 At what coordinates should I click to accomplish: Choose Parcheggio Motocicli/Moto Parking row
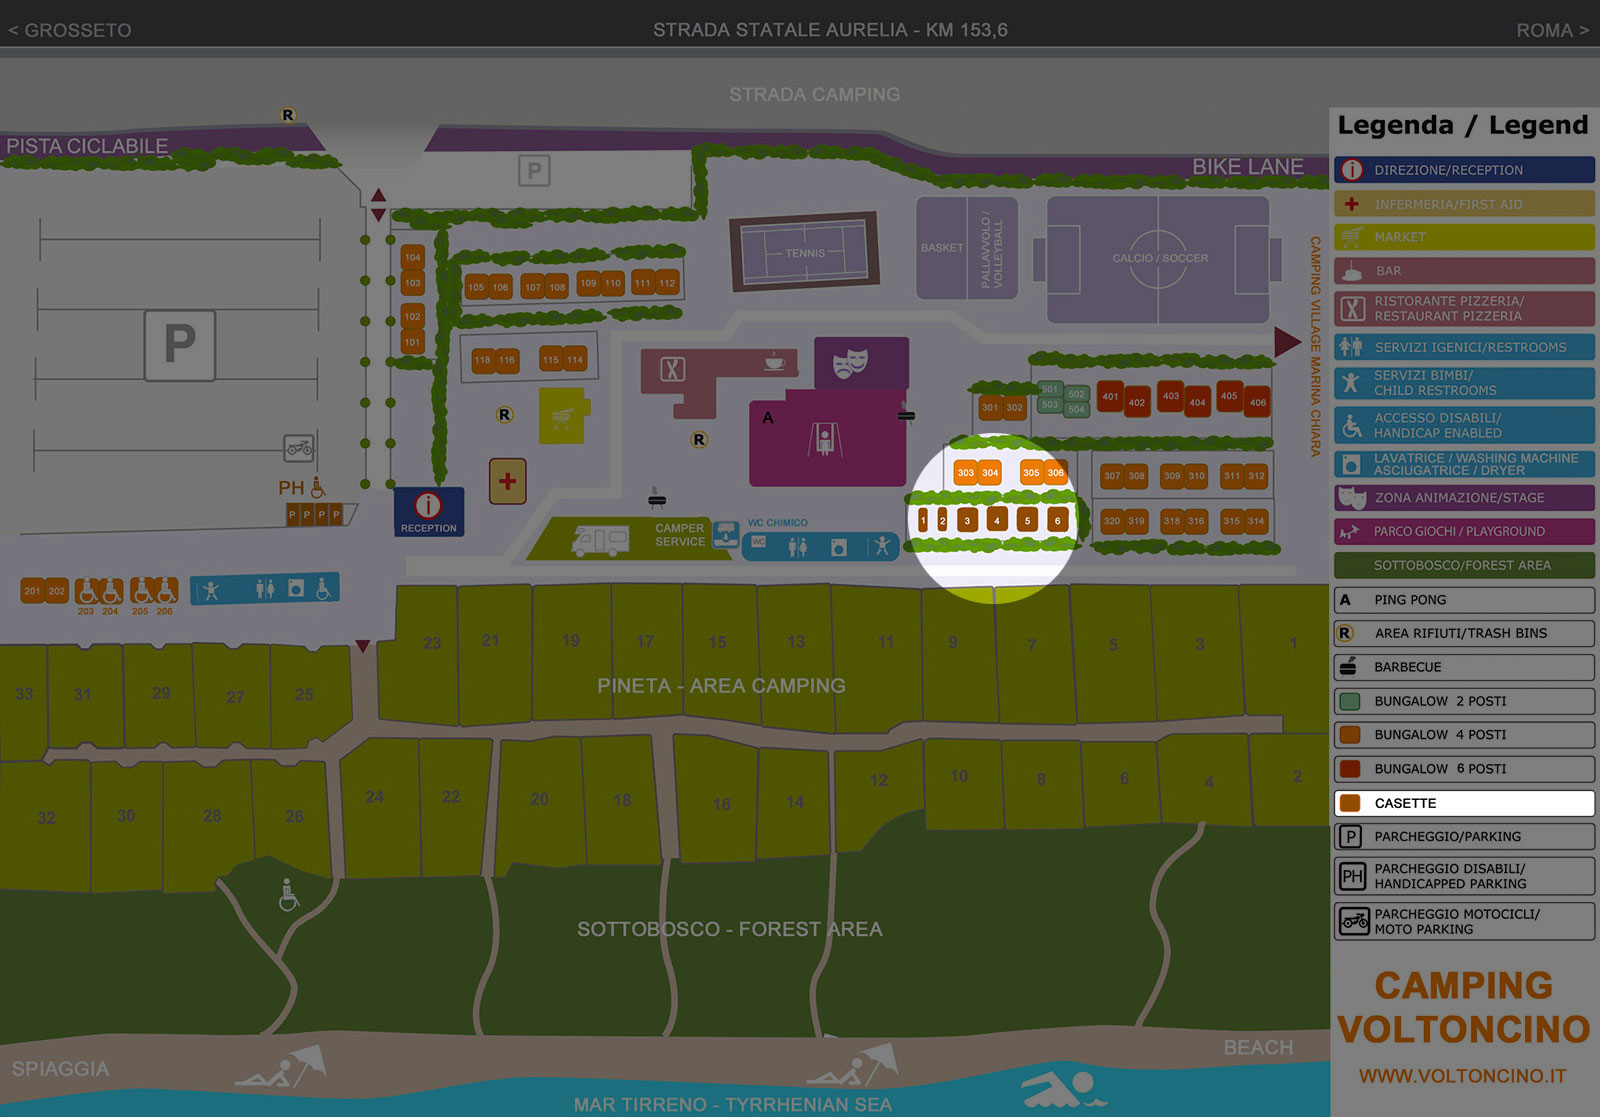pyautogui.click(x=1464, y=921)
